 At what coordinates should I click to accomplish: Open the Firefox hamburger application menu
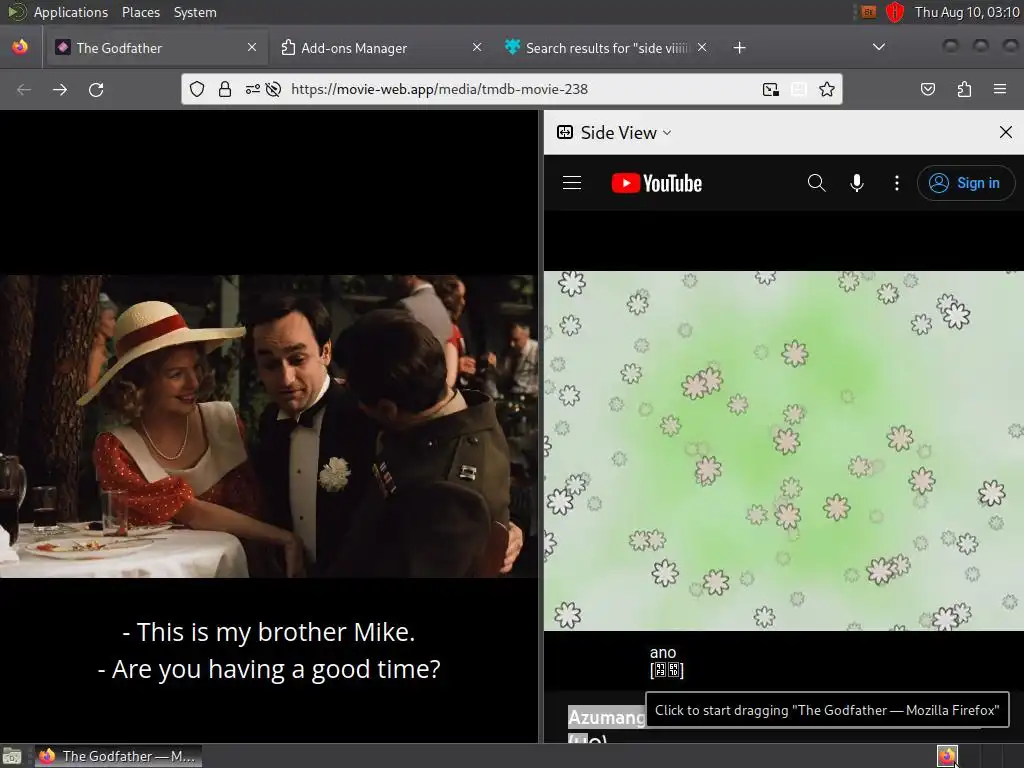(1000, 89)
